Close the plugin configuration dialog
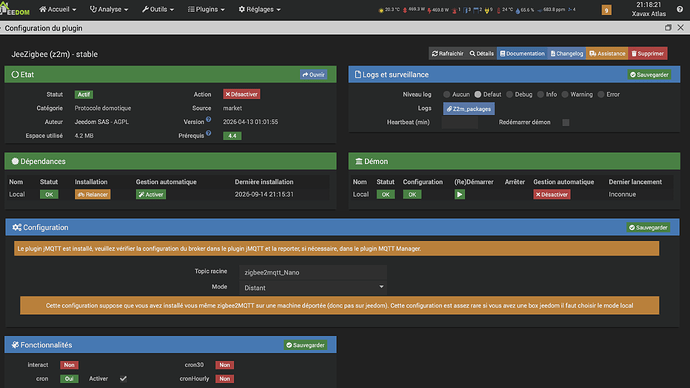Screen dimensions: 690x388 (680, 28)
